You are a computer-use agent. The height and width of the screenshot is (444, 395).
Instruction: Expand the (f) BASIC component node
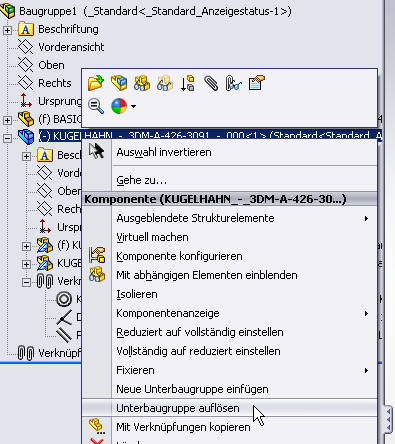7,120
